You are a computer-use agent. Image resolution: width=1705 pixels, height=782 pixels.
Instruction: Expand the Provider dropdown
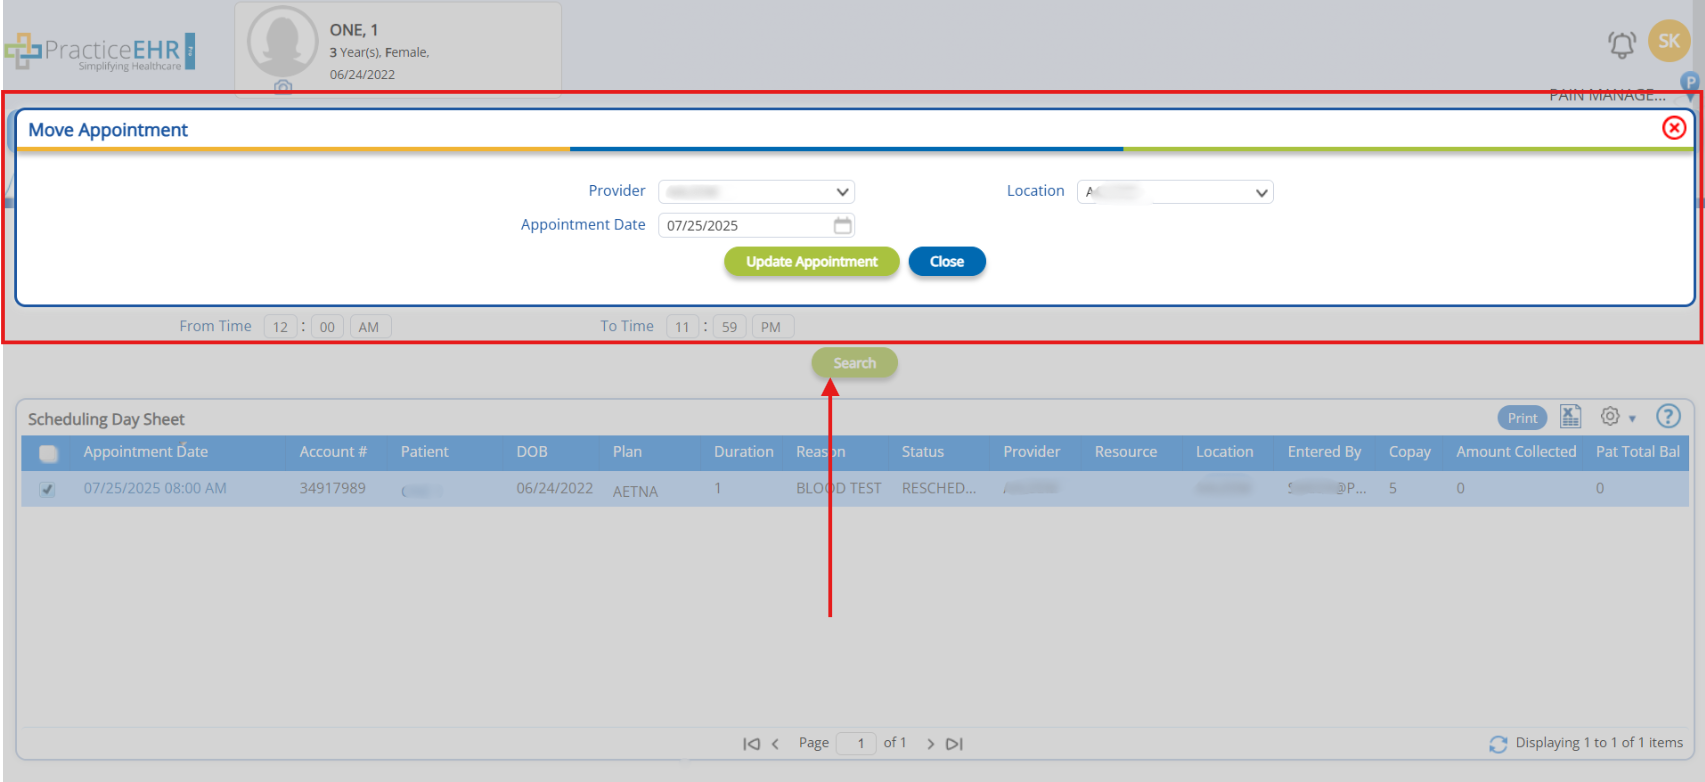pos(756,192)
